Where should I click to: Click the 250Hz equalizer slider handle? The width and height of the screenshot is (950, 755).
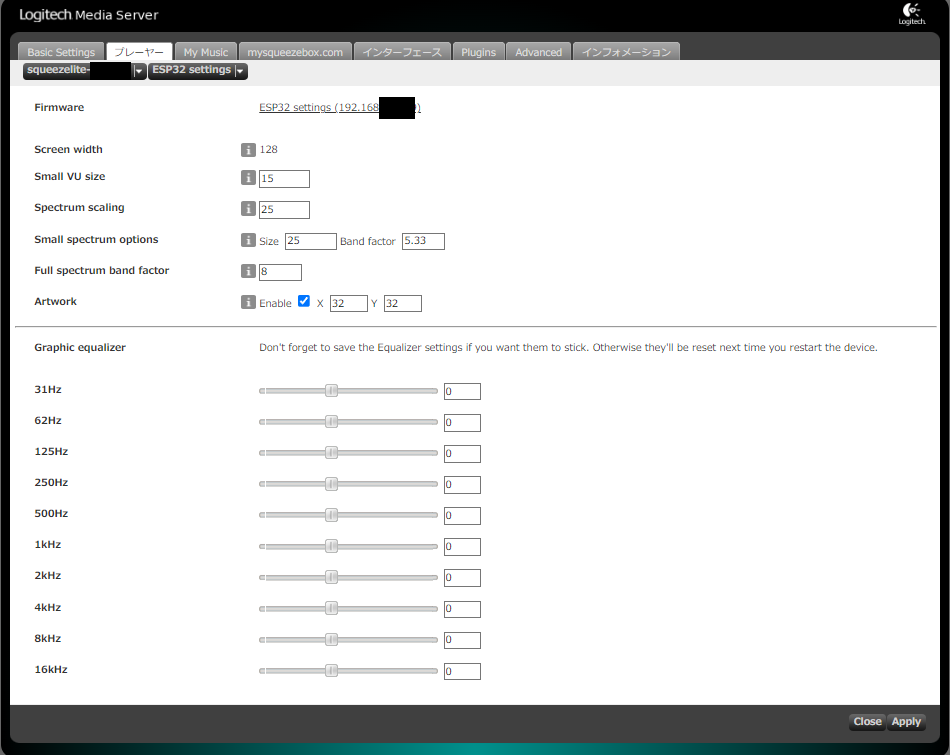[331, 484]
